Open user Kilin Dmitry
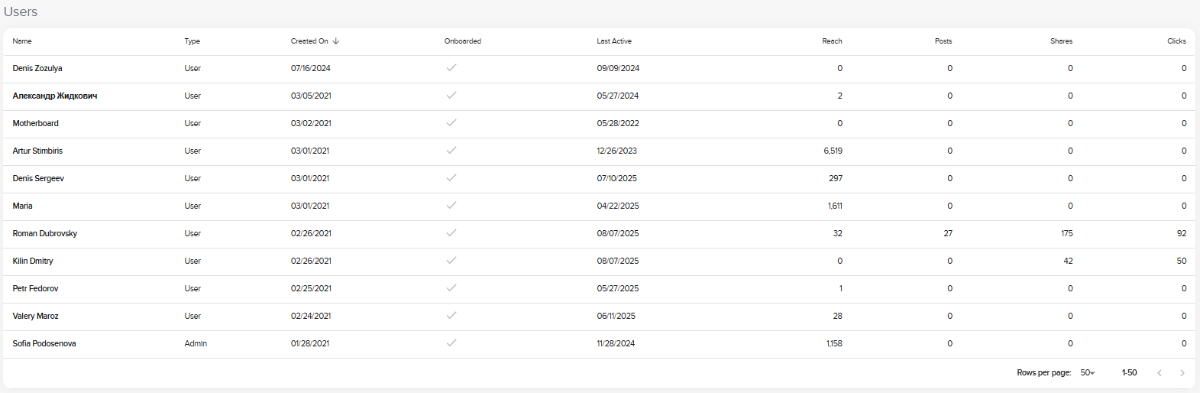 pos(33,261)
